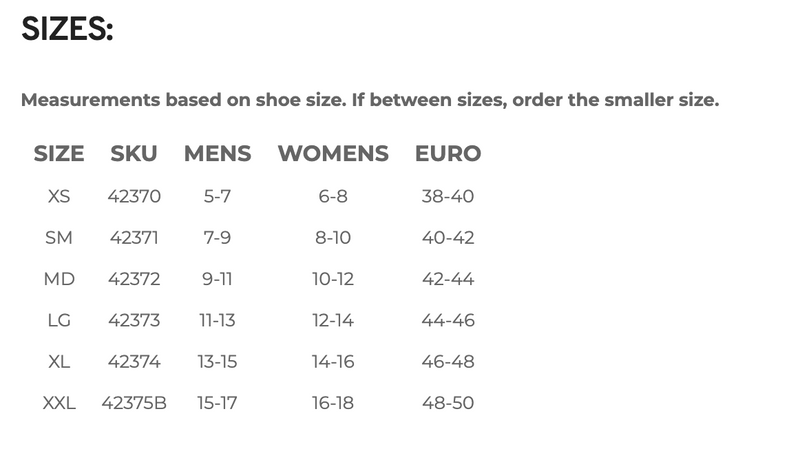Click euro range 38-40
This screenshot has width=800, height=449.
point(448,196)
